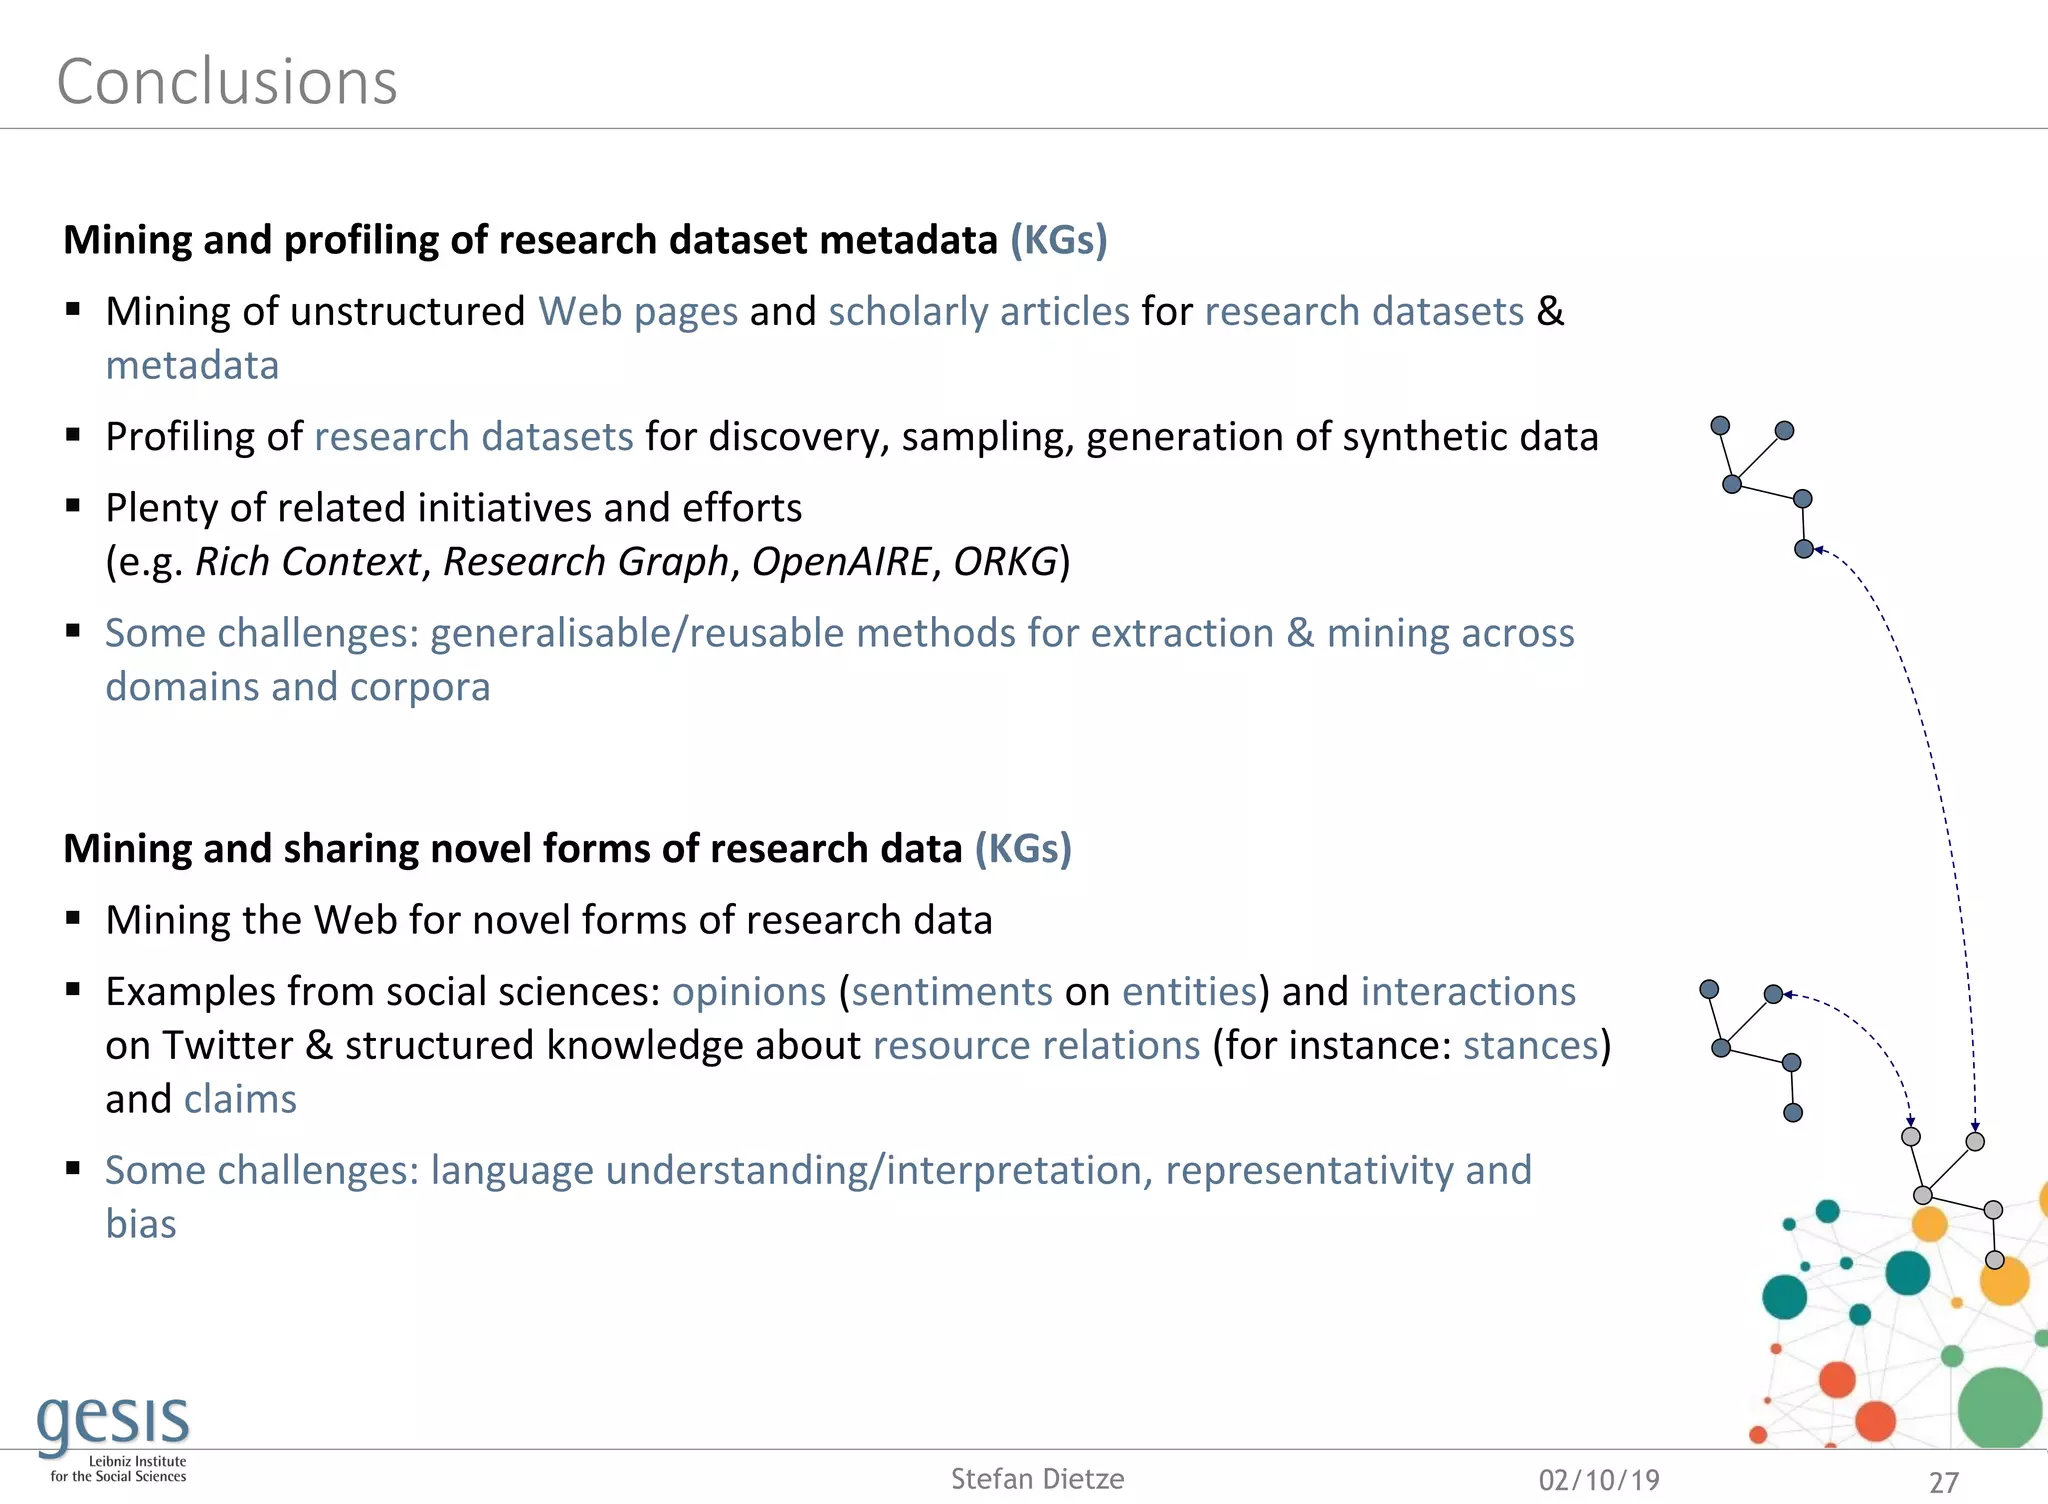2048x1504 pixels.
Task: Click 'metadata' in the first bullet
Action: [192, 365]
